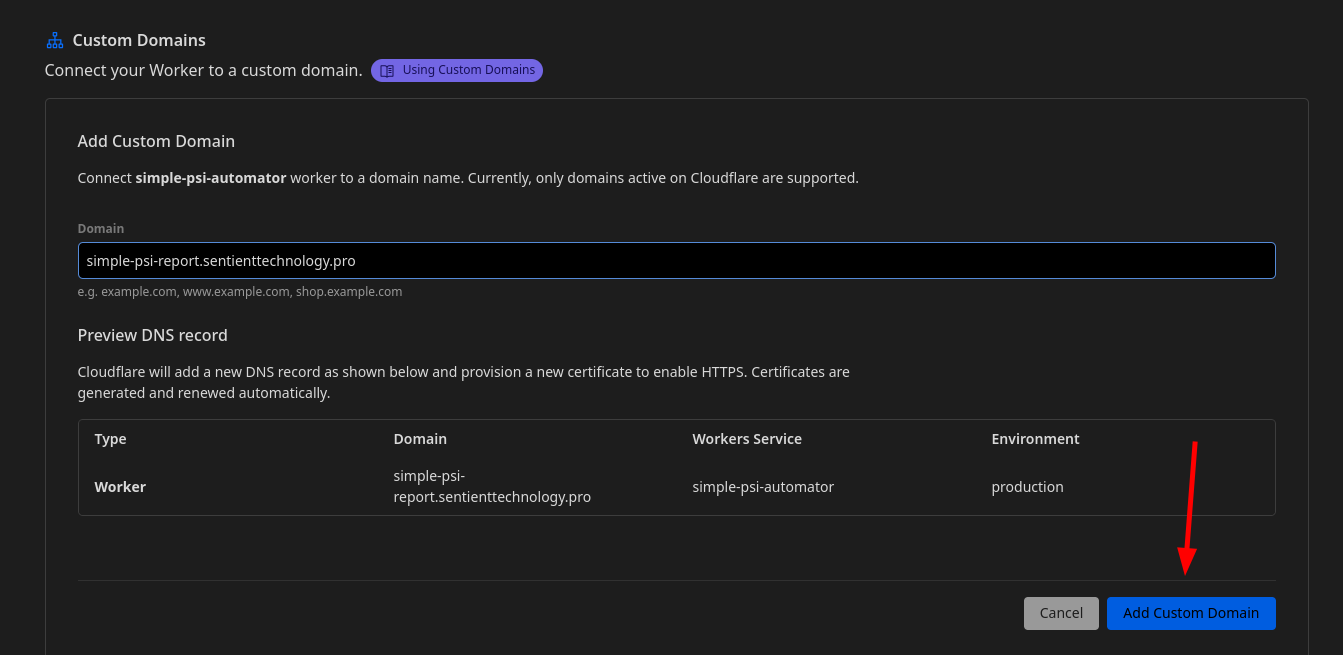Click the Add Custom Domain panel title

[156, 141]
